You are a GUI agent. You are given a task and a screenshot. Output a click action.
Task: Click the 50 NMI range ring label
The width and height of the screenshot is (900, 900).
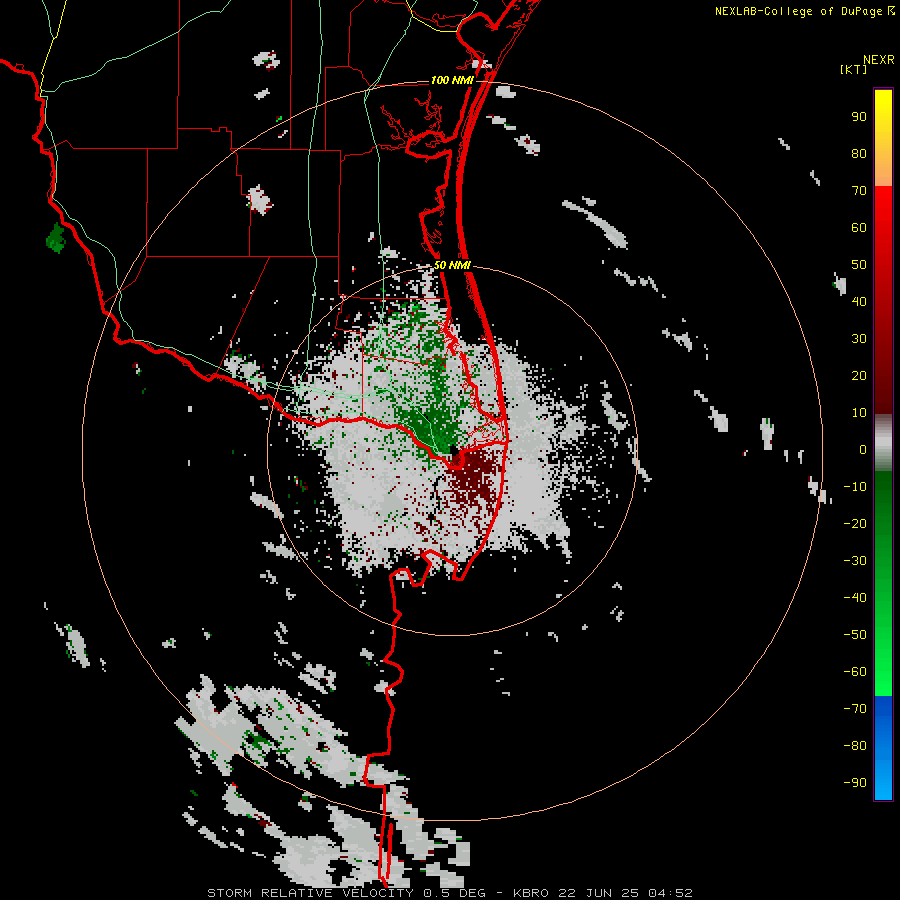click(x=452, y=265)
